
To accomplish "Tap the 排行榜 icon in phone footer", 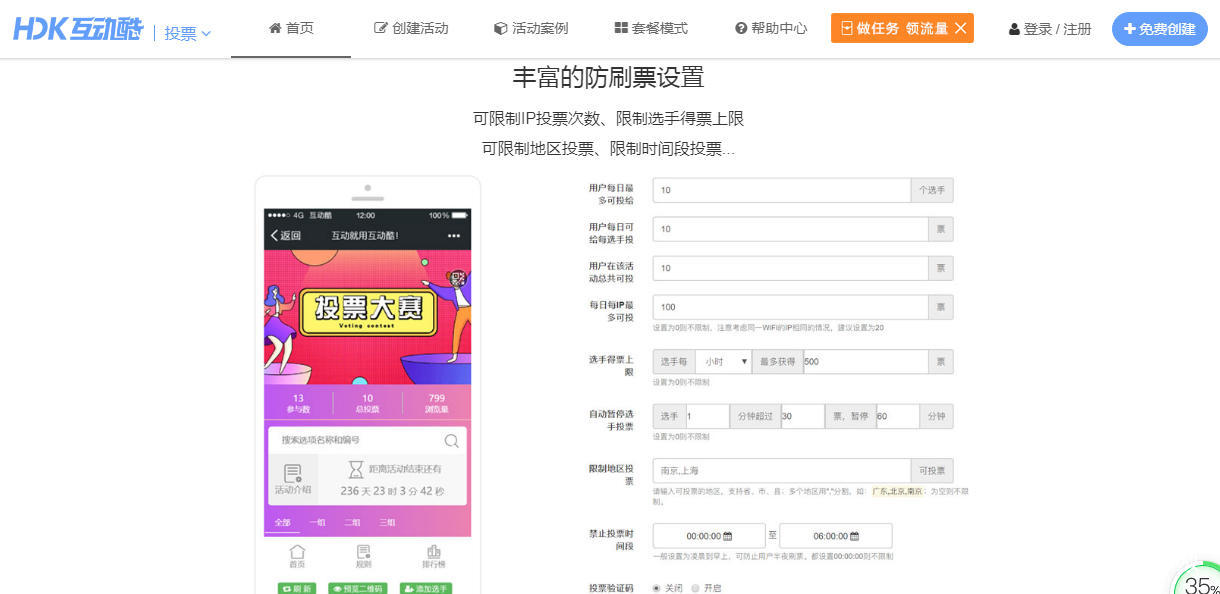I will click(x=434, y=557).
